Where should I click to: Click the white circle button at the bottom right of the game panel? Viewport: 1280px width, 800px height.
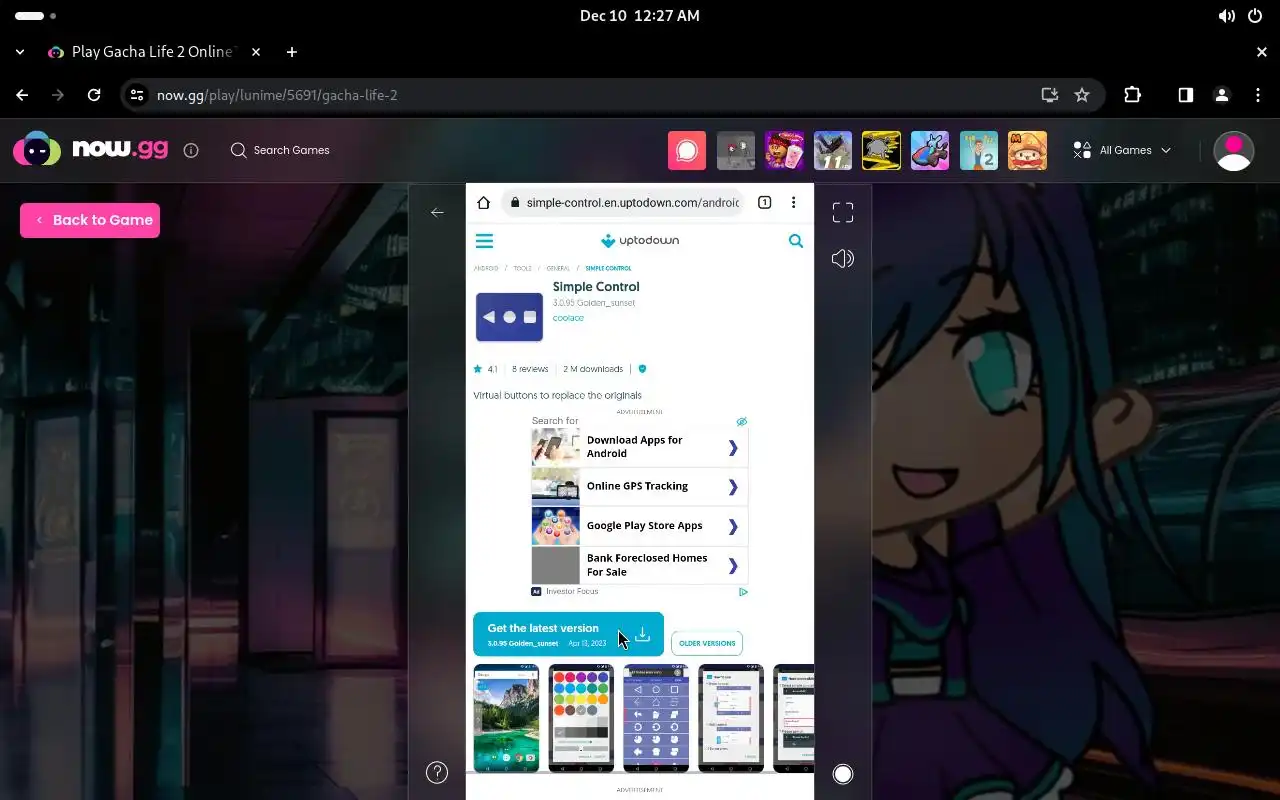click(x=843, y=773)
